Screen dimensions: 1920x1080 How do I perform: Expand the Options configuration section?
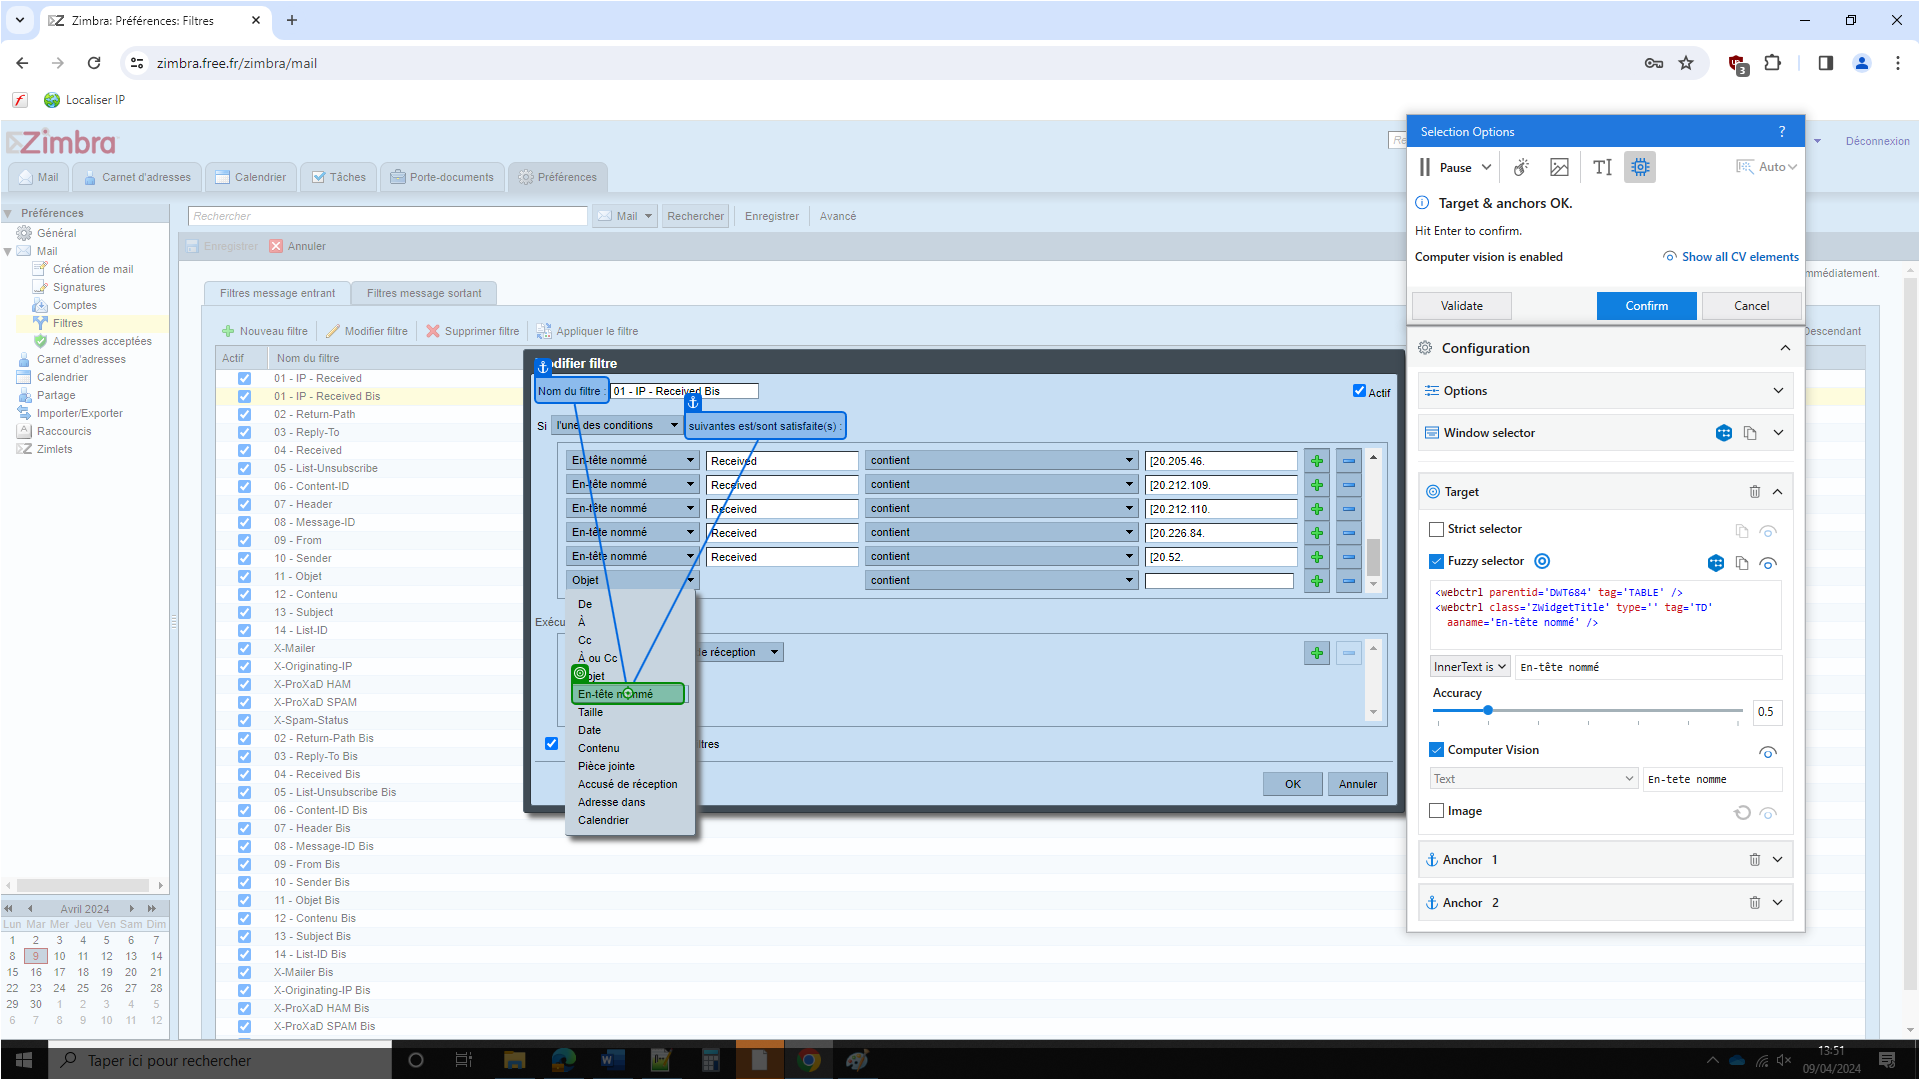1778,390
